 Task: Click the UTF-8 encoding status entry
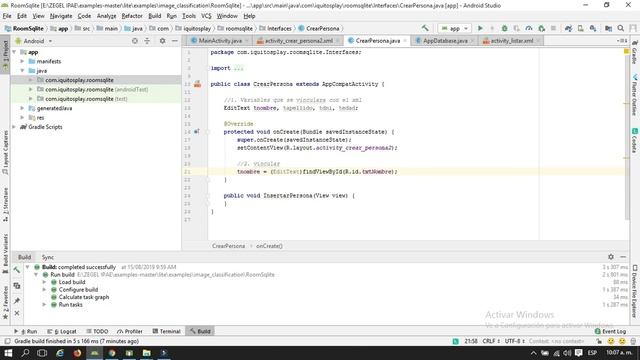click(514, 341)
